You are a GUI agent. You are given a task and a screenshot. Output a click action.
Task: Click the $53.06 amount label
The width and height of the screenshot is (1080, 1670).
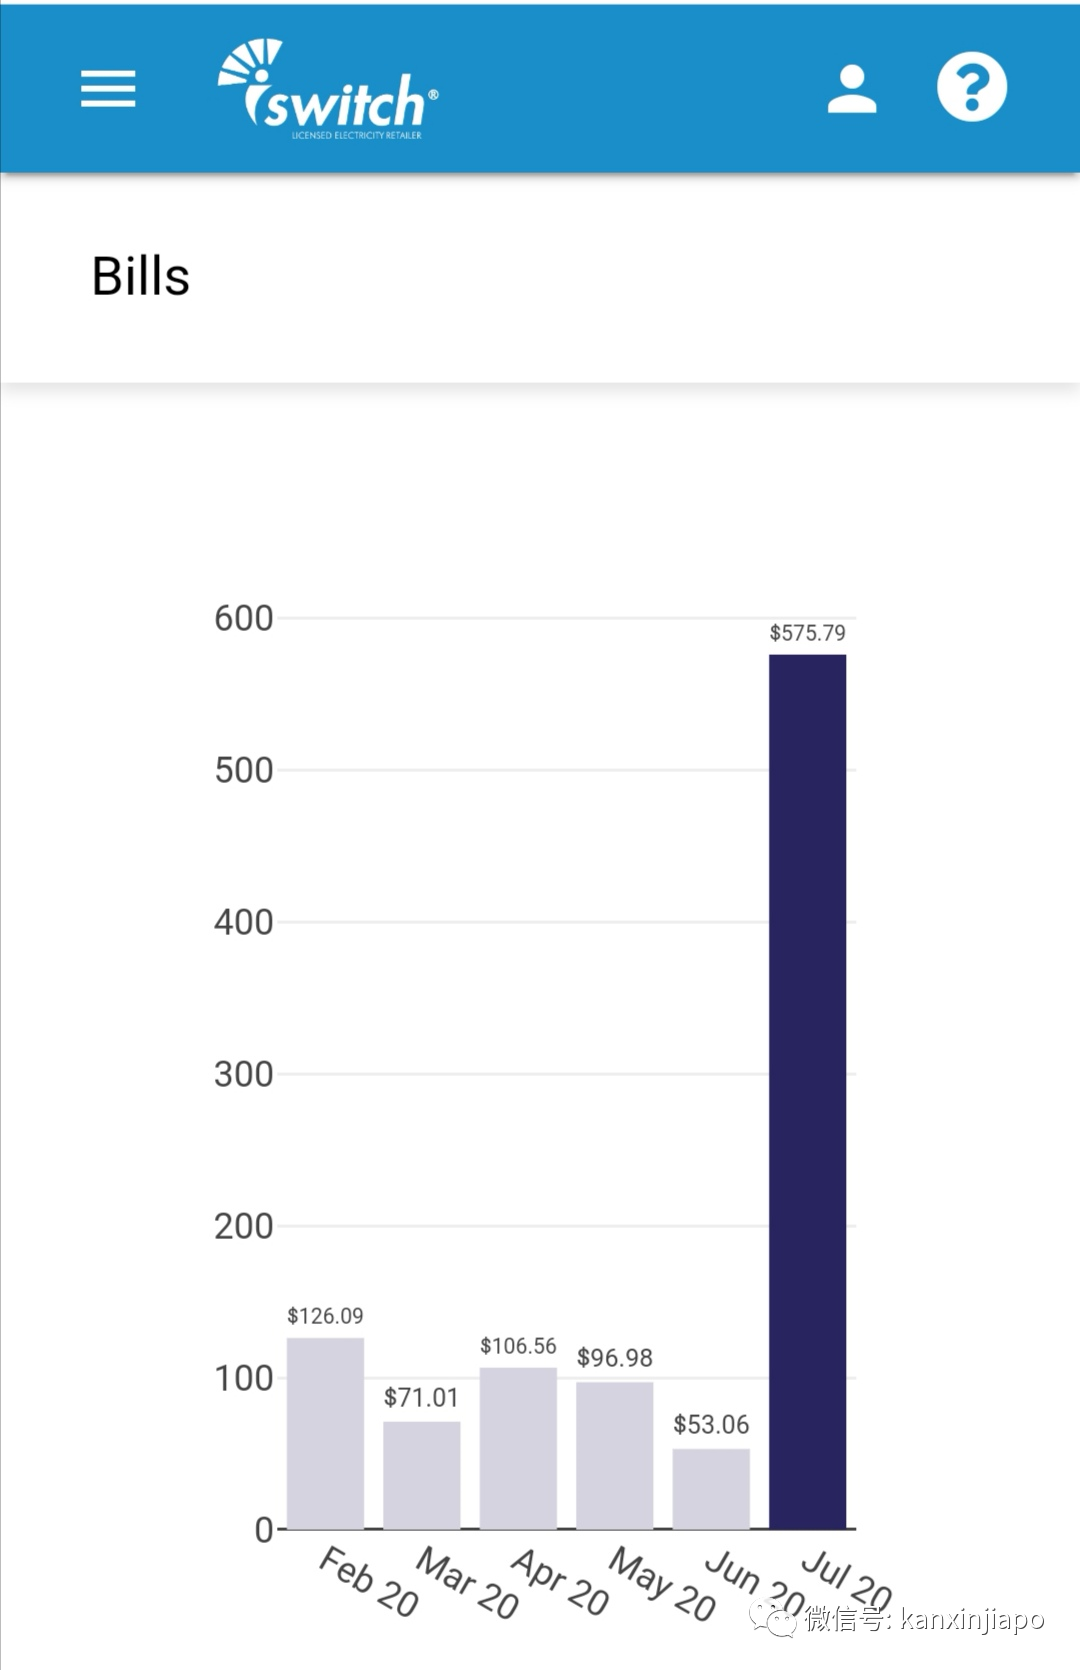coord(711,1425)
